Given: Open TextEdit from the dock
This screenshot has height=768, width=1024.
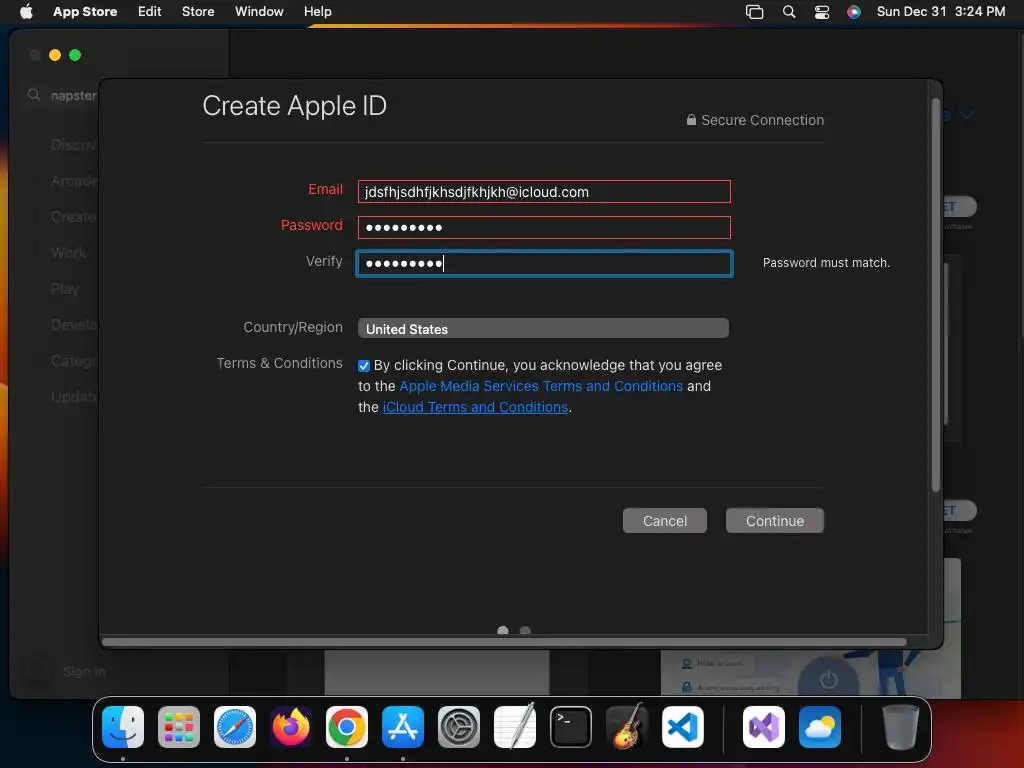Looking at the screenshot, I should coord(515,727).
